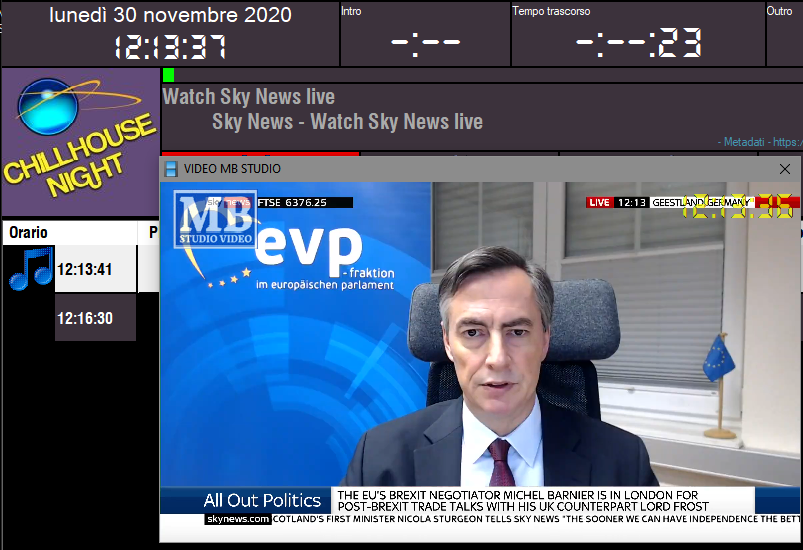Image resolution: width=803 pixels, height=550 pixels.
Task: Click the title Watch Sky News live
Action: 248,96
